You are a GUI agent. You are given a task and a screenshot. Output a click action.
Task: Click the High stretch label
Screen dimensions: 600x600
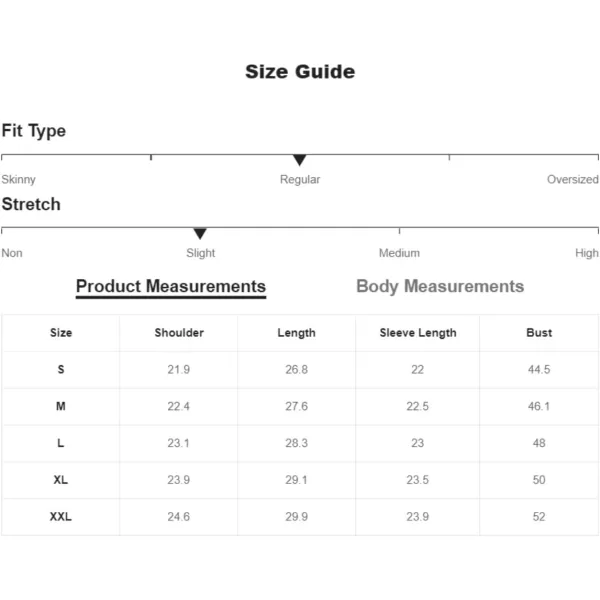[x=587, y=253]
